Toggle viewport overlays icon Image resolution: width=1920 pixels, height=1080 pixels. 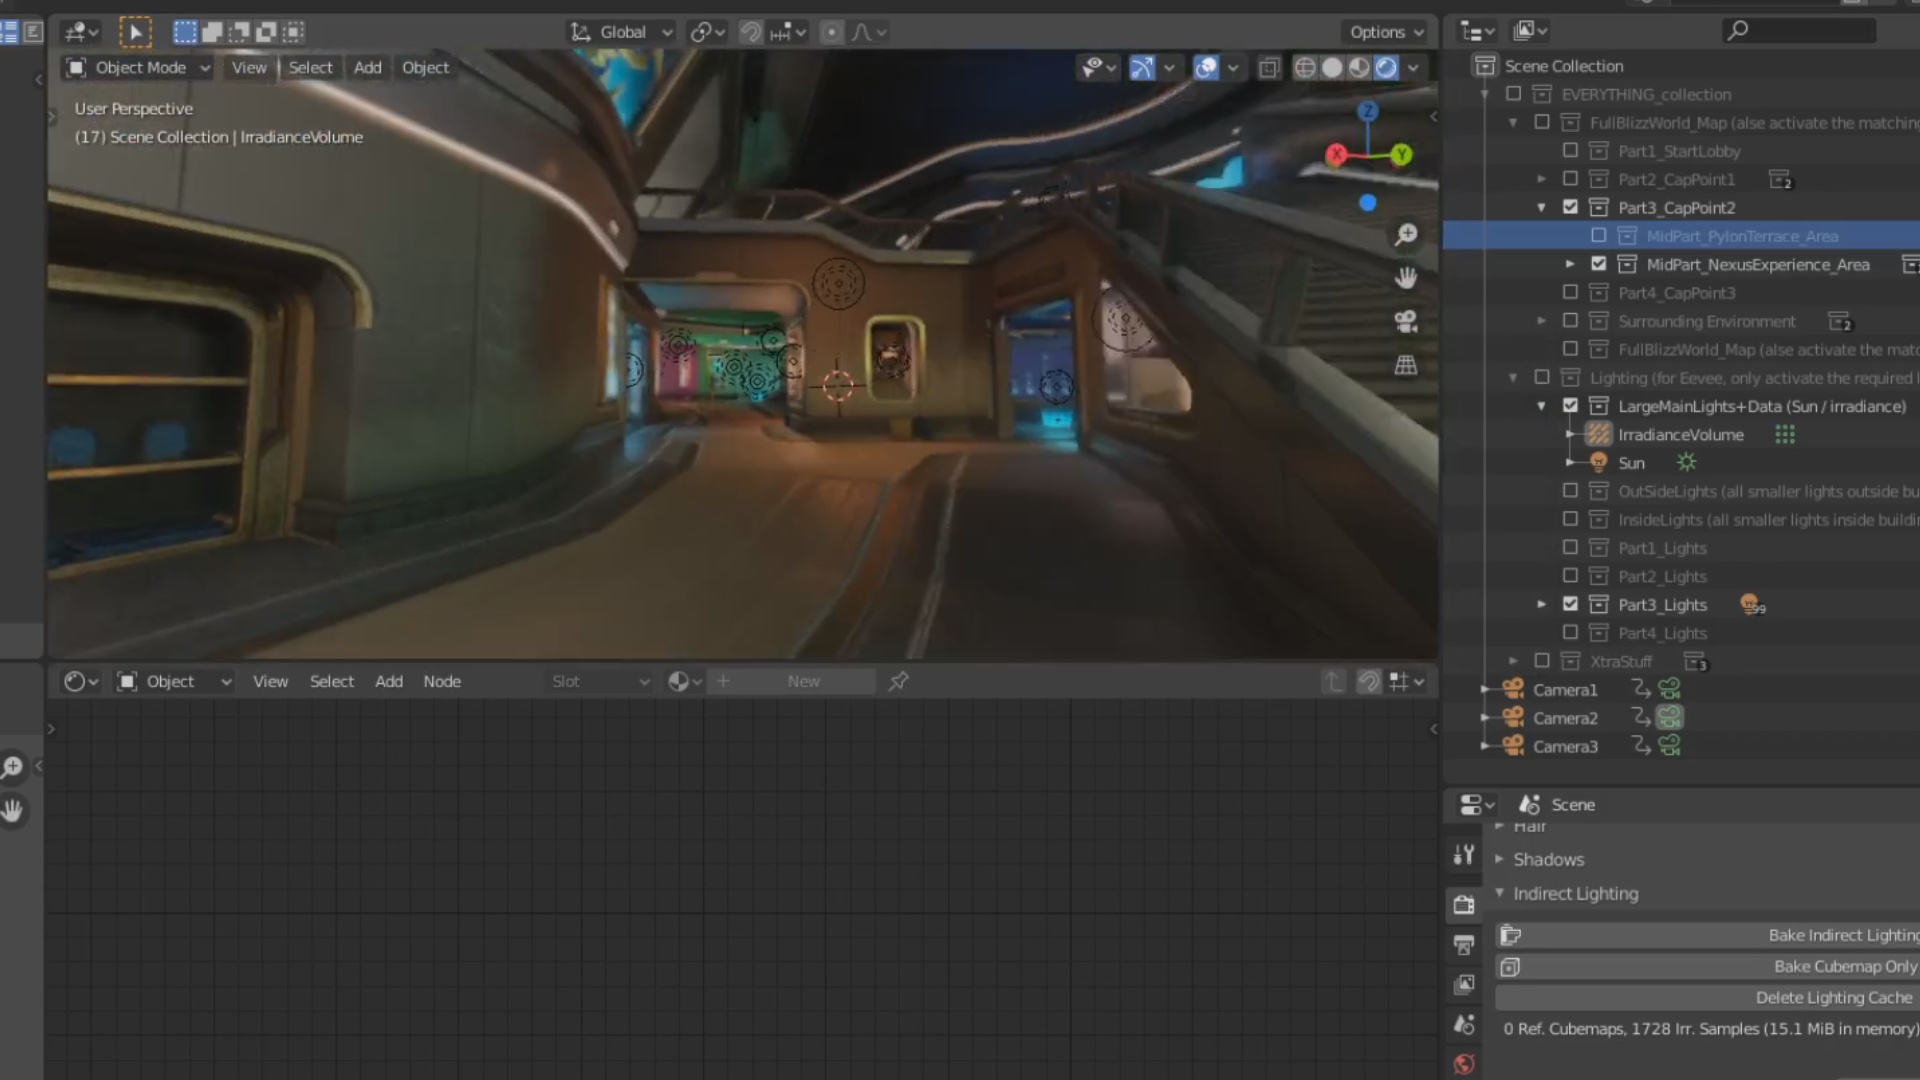point(1207,67)
